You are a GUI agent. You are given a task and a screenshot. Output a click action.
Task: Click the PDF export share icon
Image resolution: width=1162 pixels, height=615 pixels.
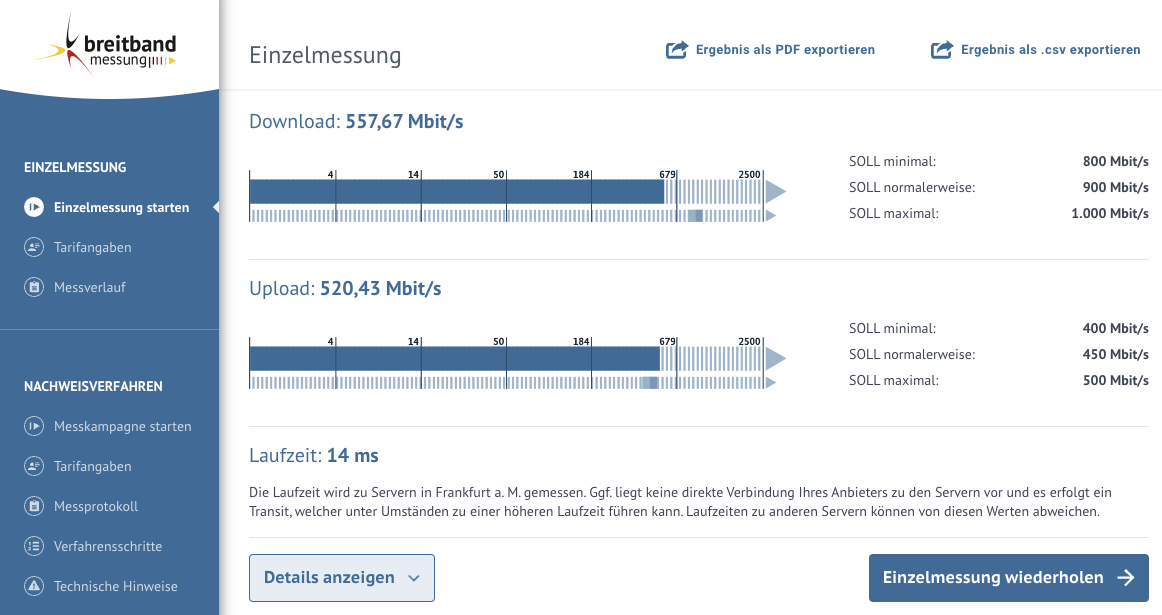678,48
